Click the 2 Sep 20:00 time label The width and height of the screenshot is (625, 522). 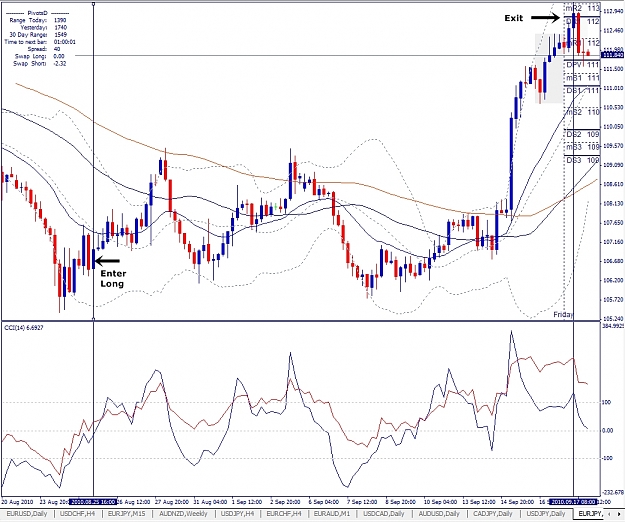(x=285, y=502)
